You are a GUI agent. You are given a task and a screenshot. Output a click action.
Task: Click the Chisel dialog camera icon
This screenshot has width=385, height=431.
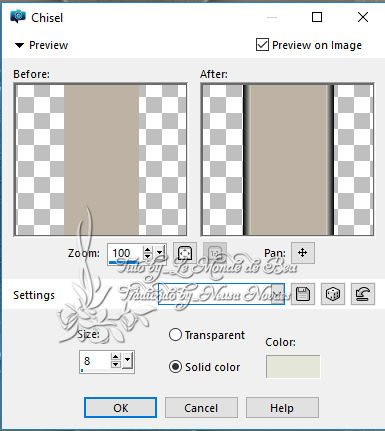(x=18, y=16)
